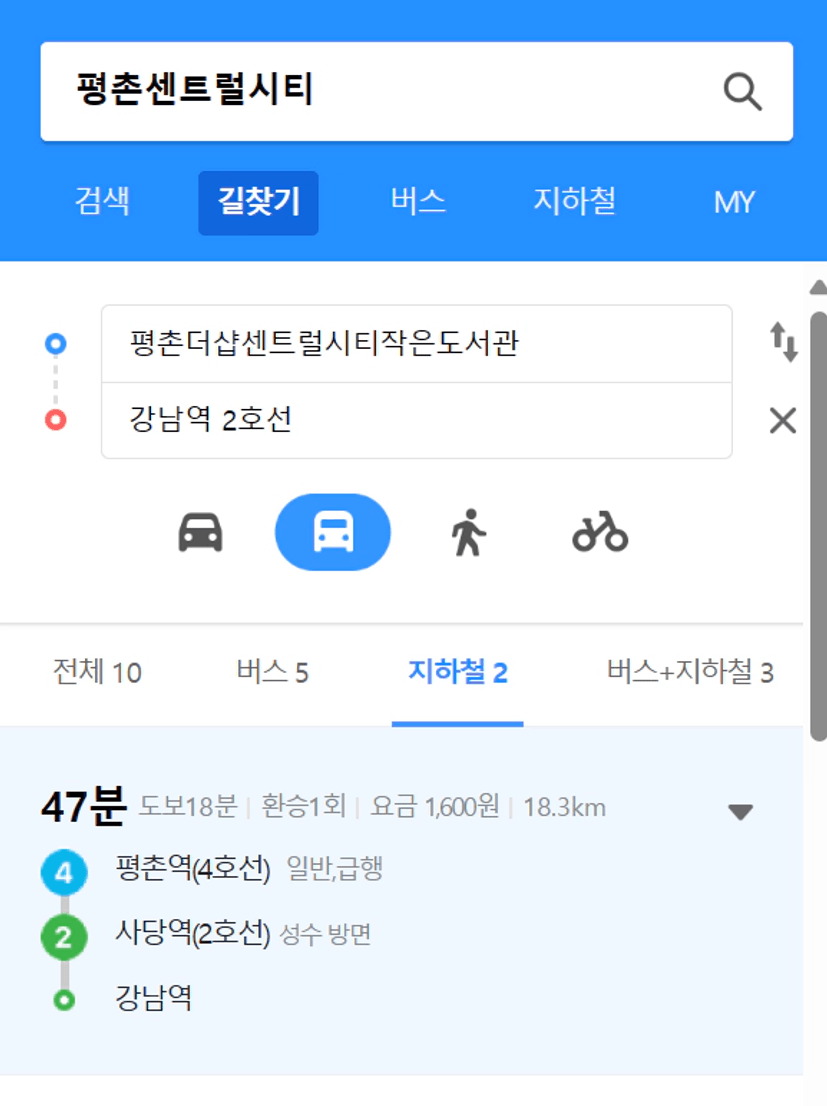This screenshot has width=827, height=1106.
Task: Open the MY tab
Action: [x=734, y=202]
